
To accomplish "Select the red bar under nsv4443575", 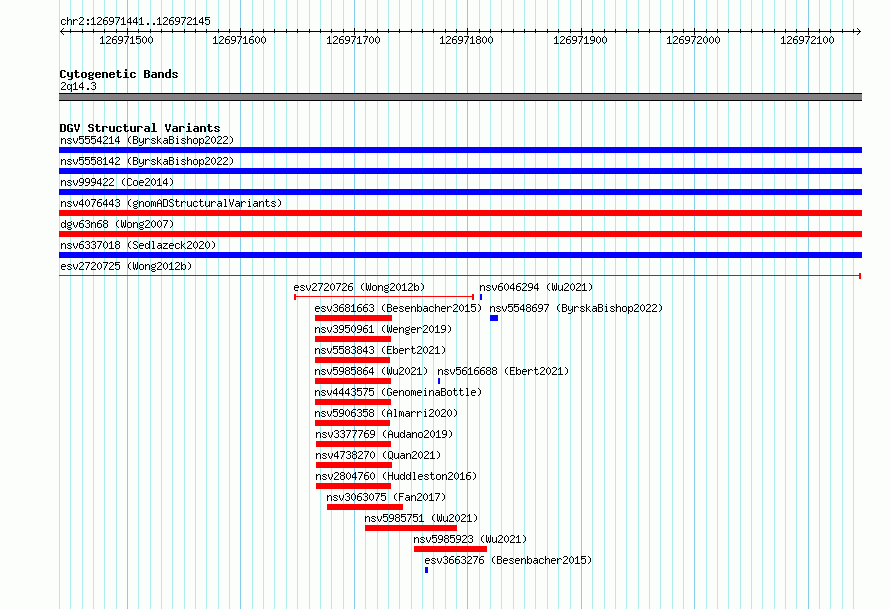I will [x=352, y=402].
